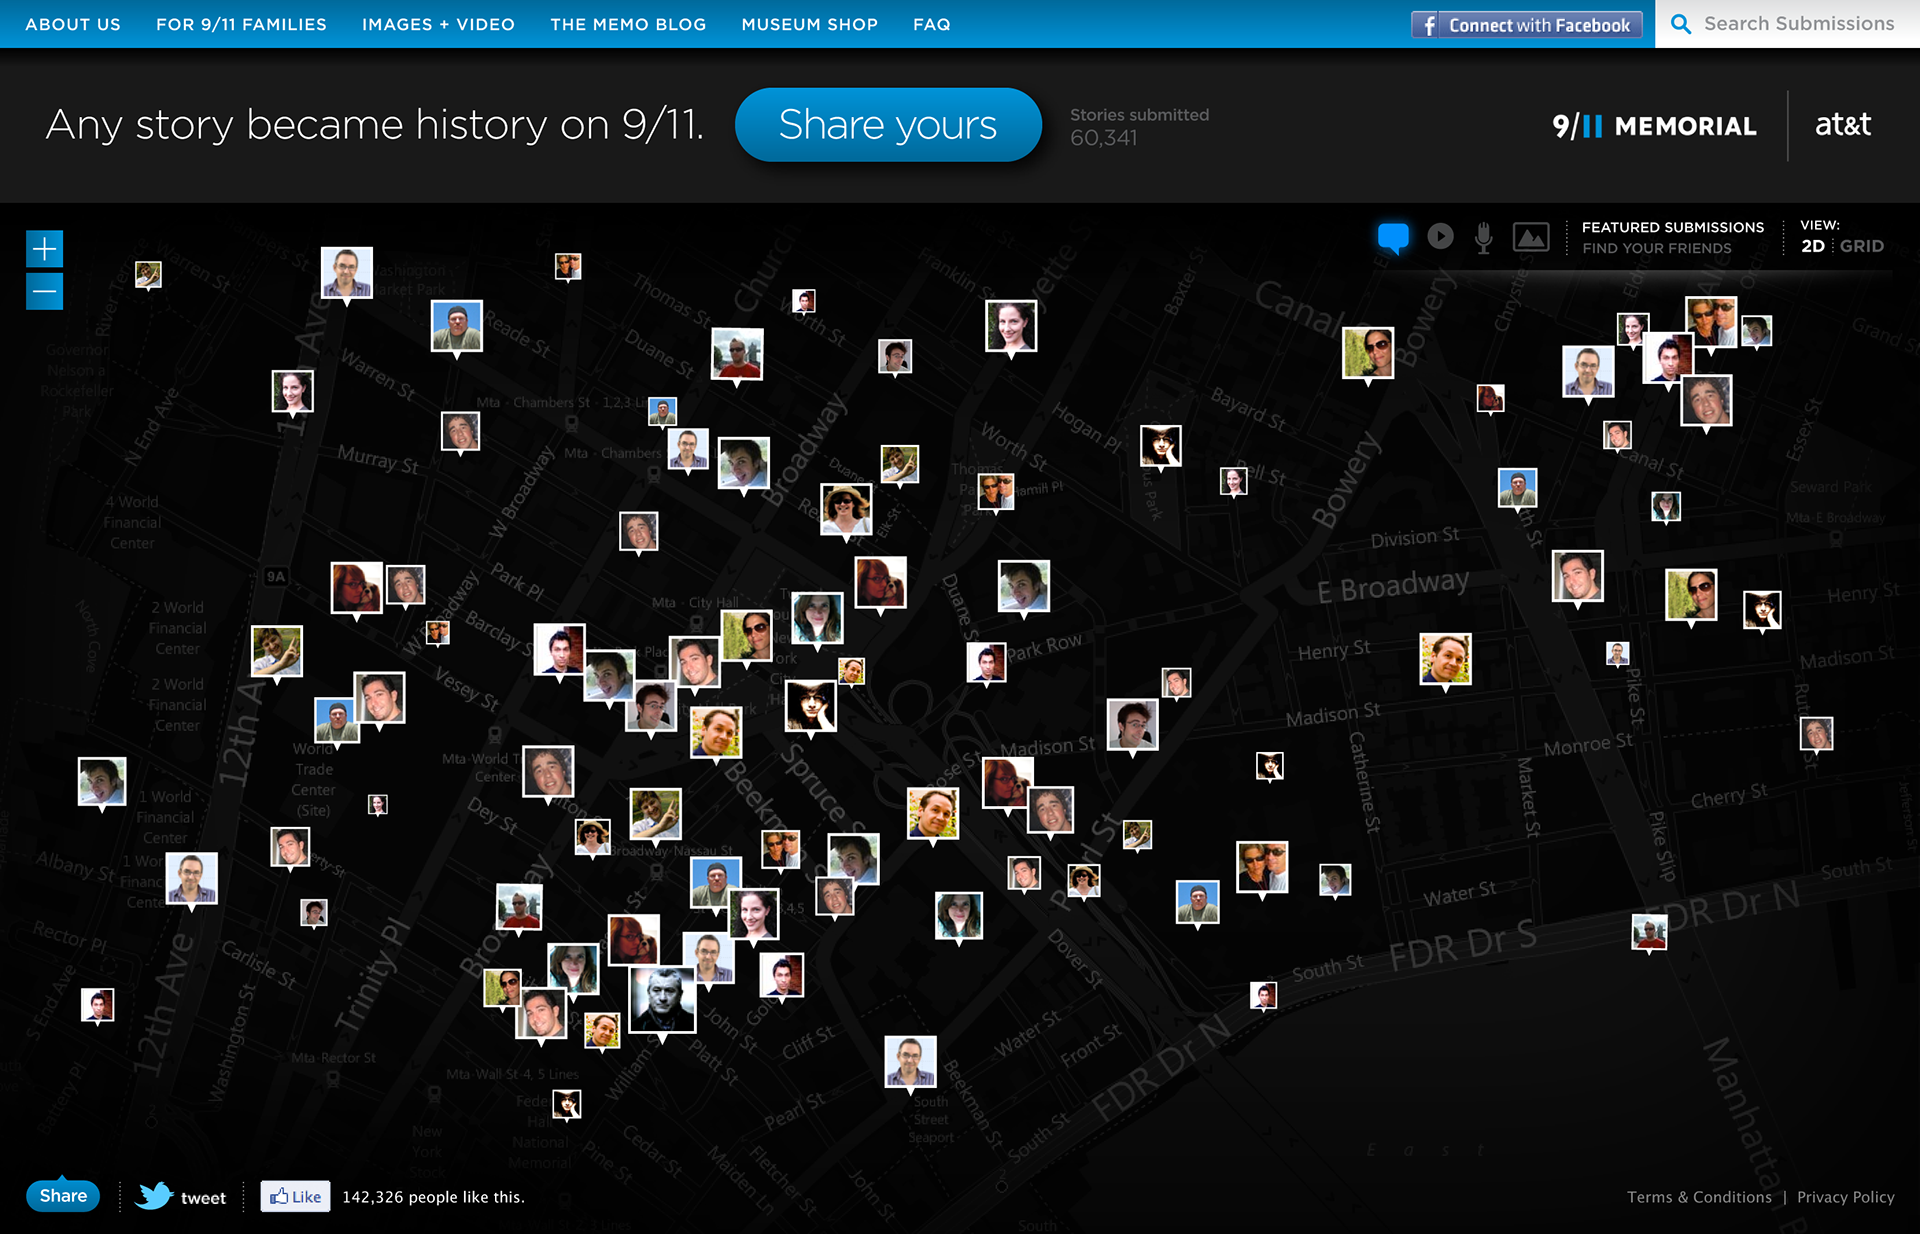Switch view to GRID
Screen dimensions: 1920x1234
pyautogui.click(x=1861, y=246)
